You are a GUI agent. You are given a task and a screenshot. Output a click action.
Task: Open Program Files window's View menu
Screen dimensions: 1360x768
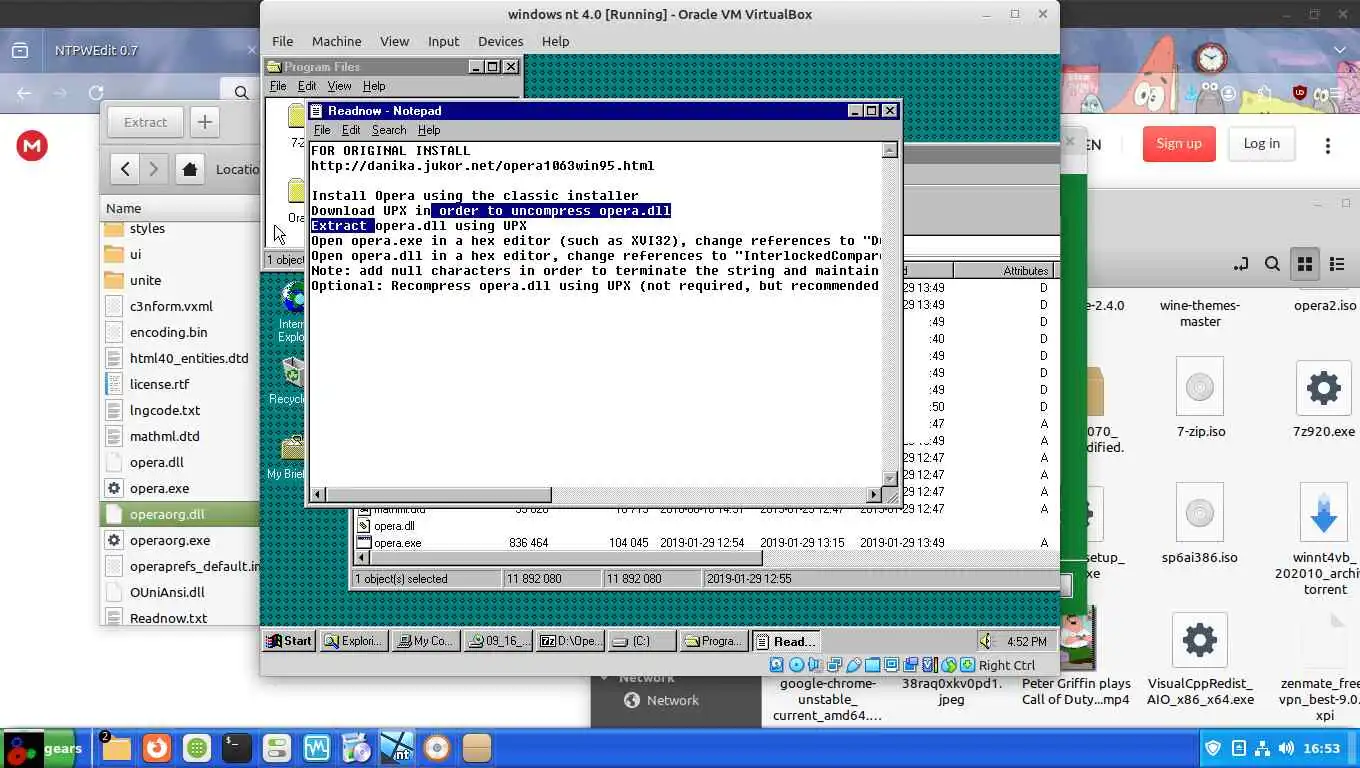pyautogui.click(x=339, y=86)
